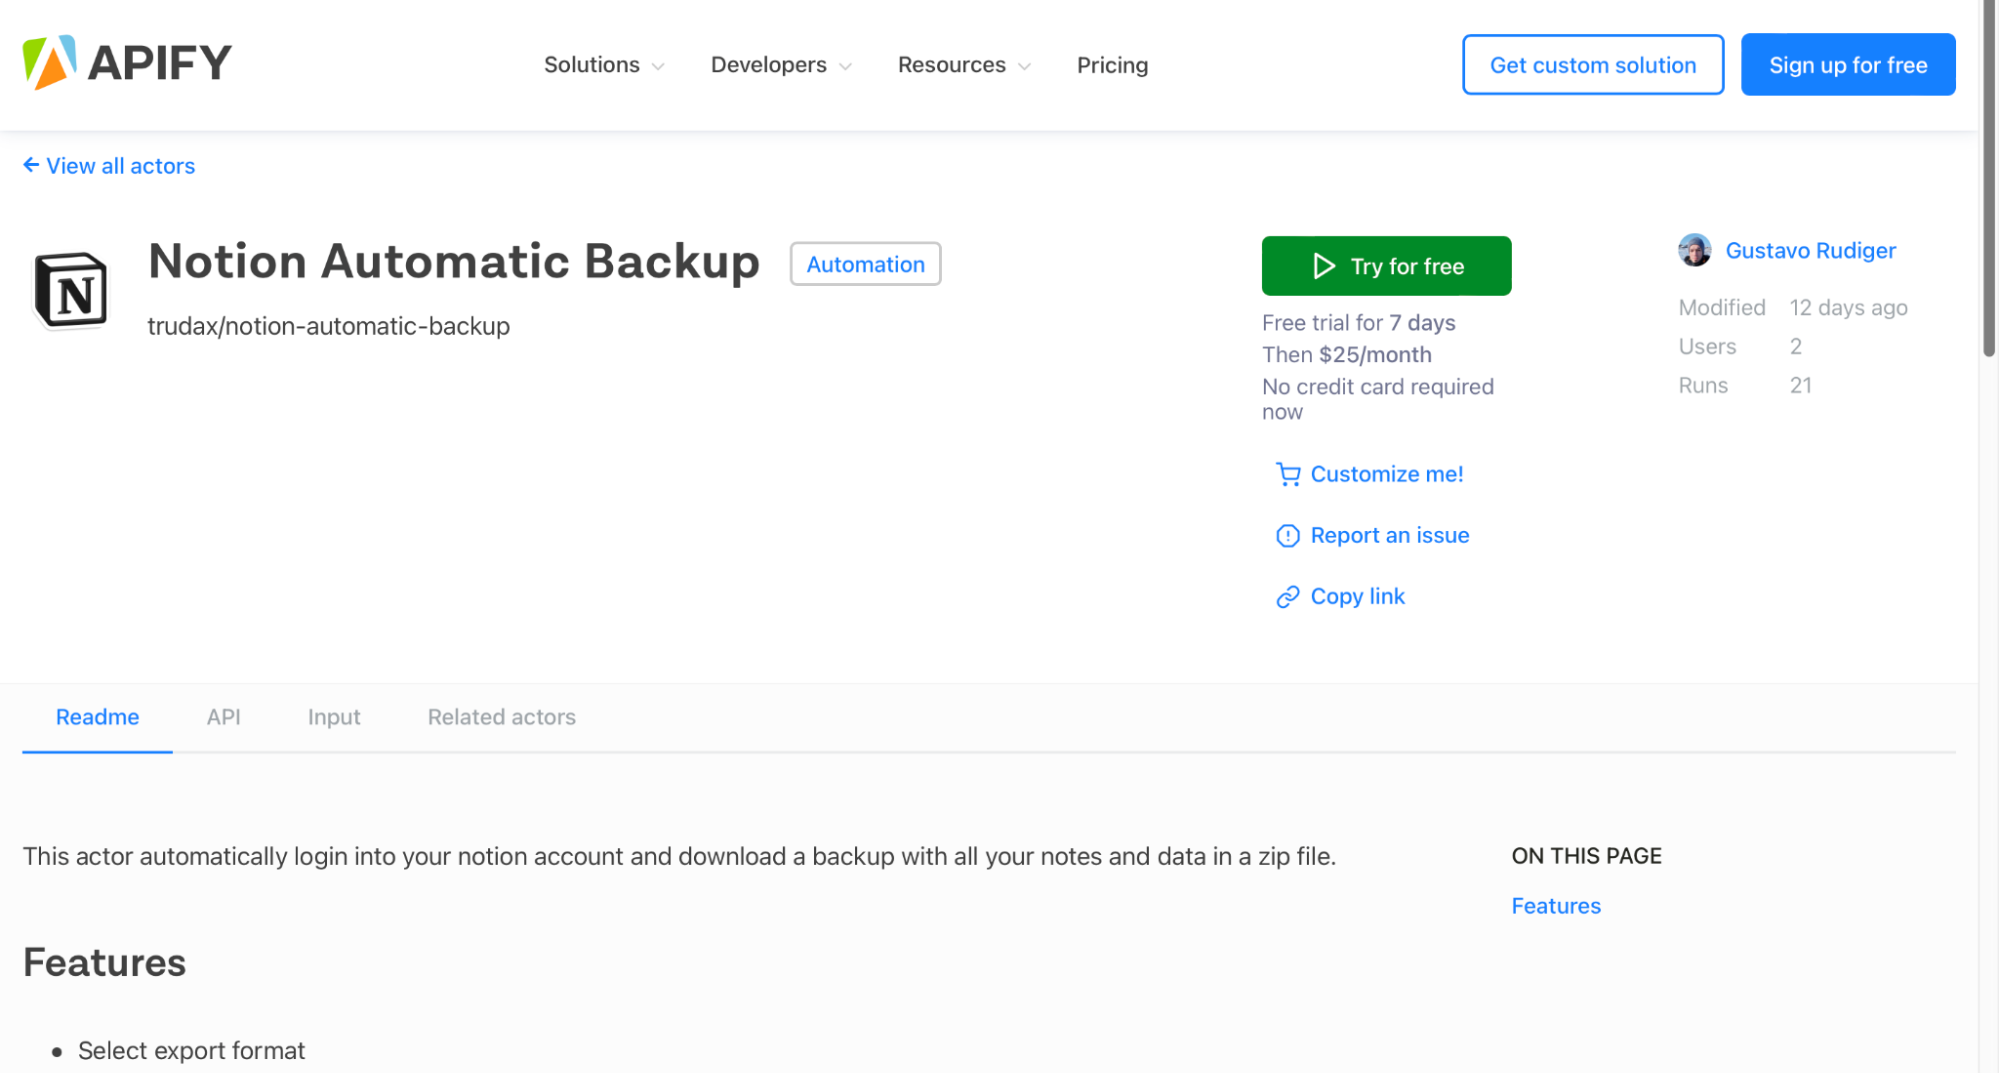Click the Automation category tag
1999x1073 pixels.
tap(864, 264)
